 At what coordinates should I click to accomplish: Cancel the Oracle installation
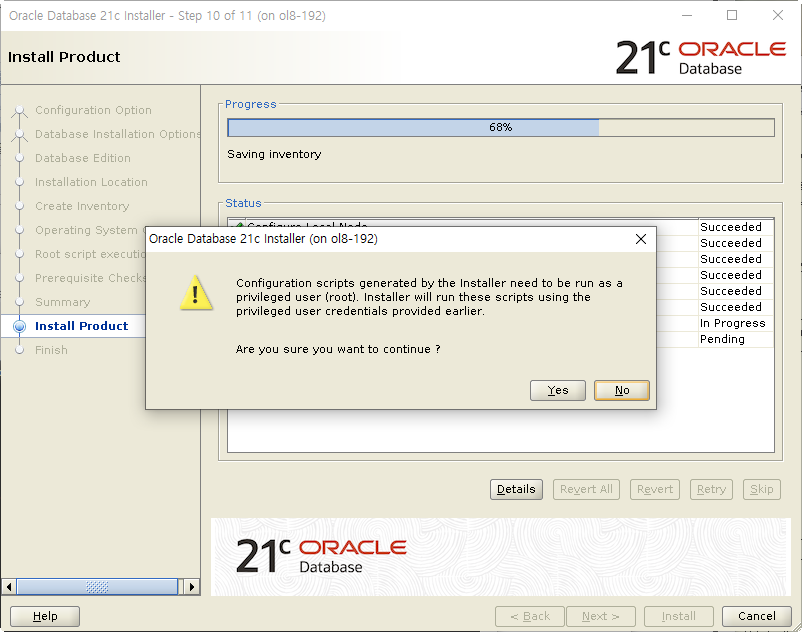pos(757,616)
